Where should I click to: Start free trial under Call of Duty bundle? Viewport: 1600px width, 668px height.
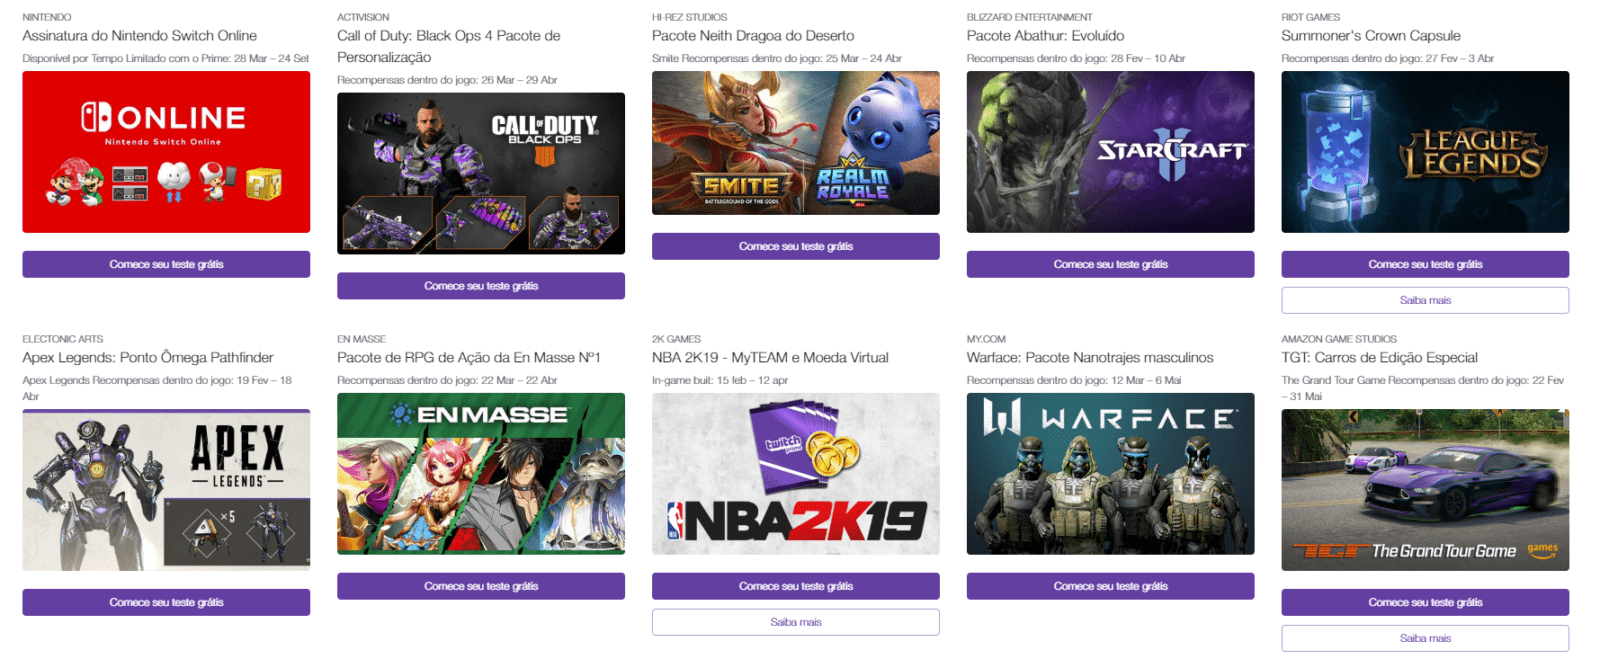pyautogui.click(x=481, y=286)
